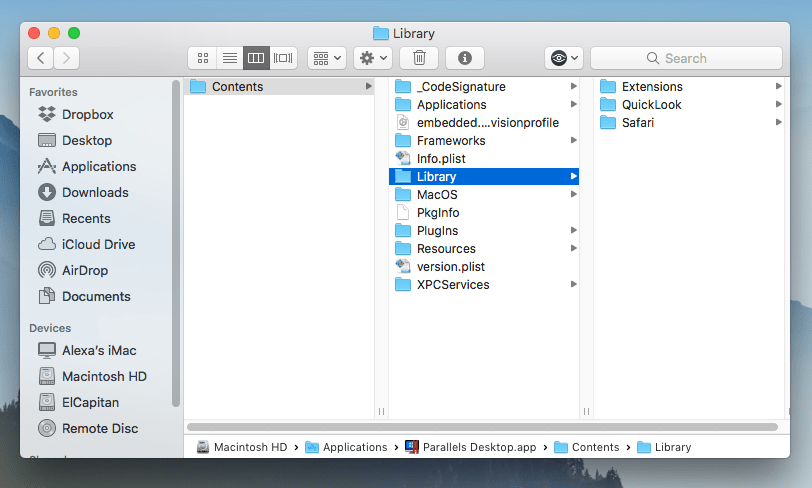Screen dimensions: 812x488
Task: Select the XPCServices folder
Action: [x=484, y=284]
